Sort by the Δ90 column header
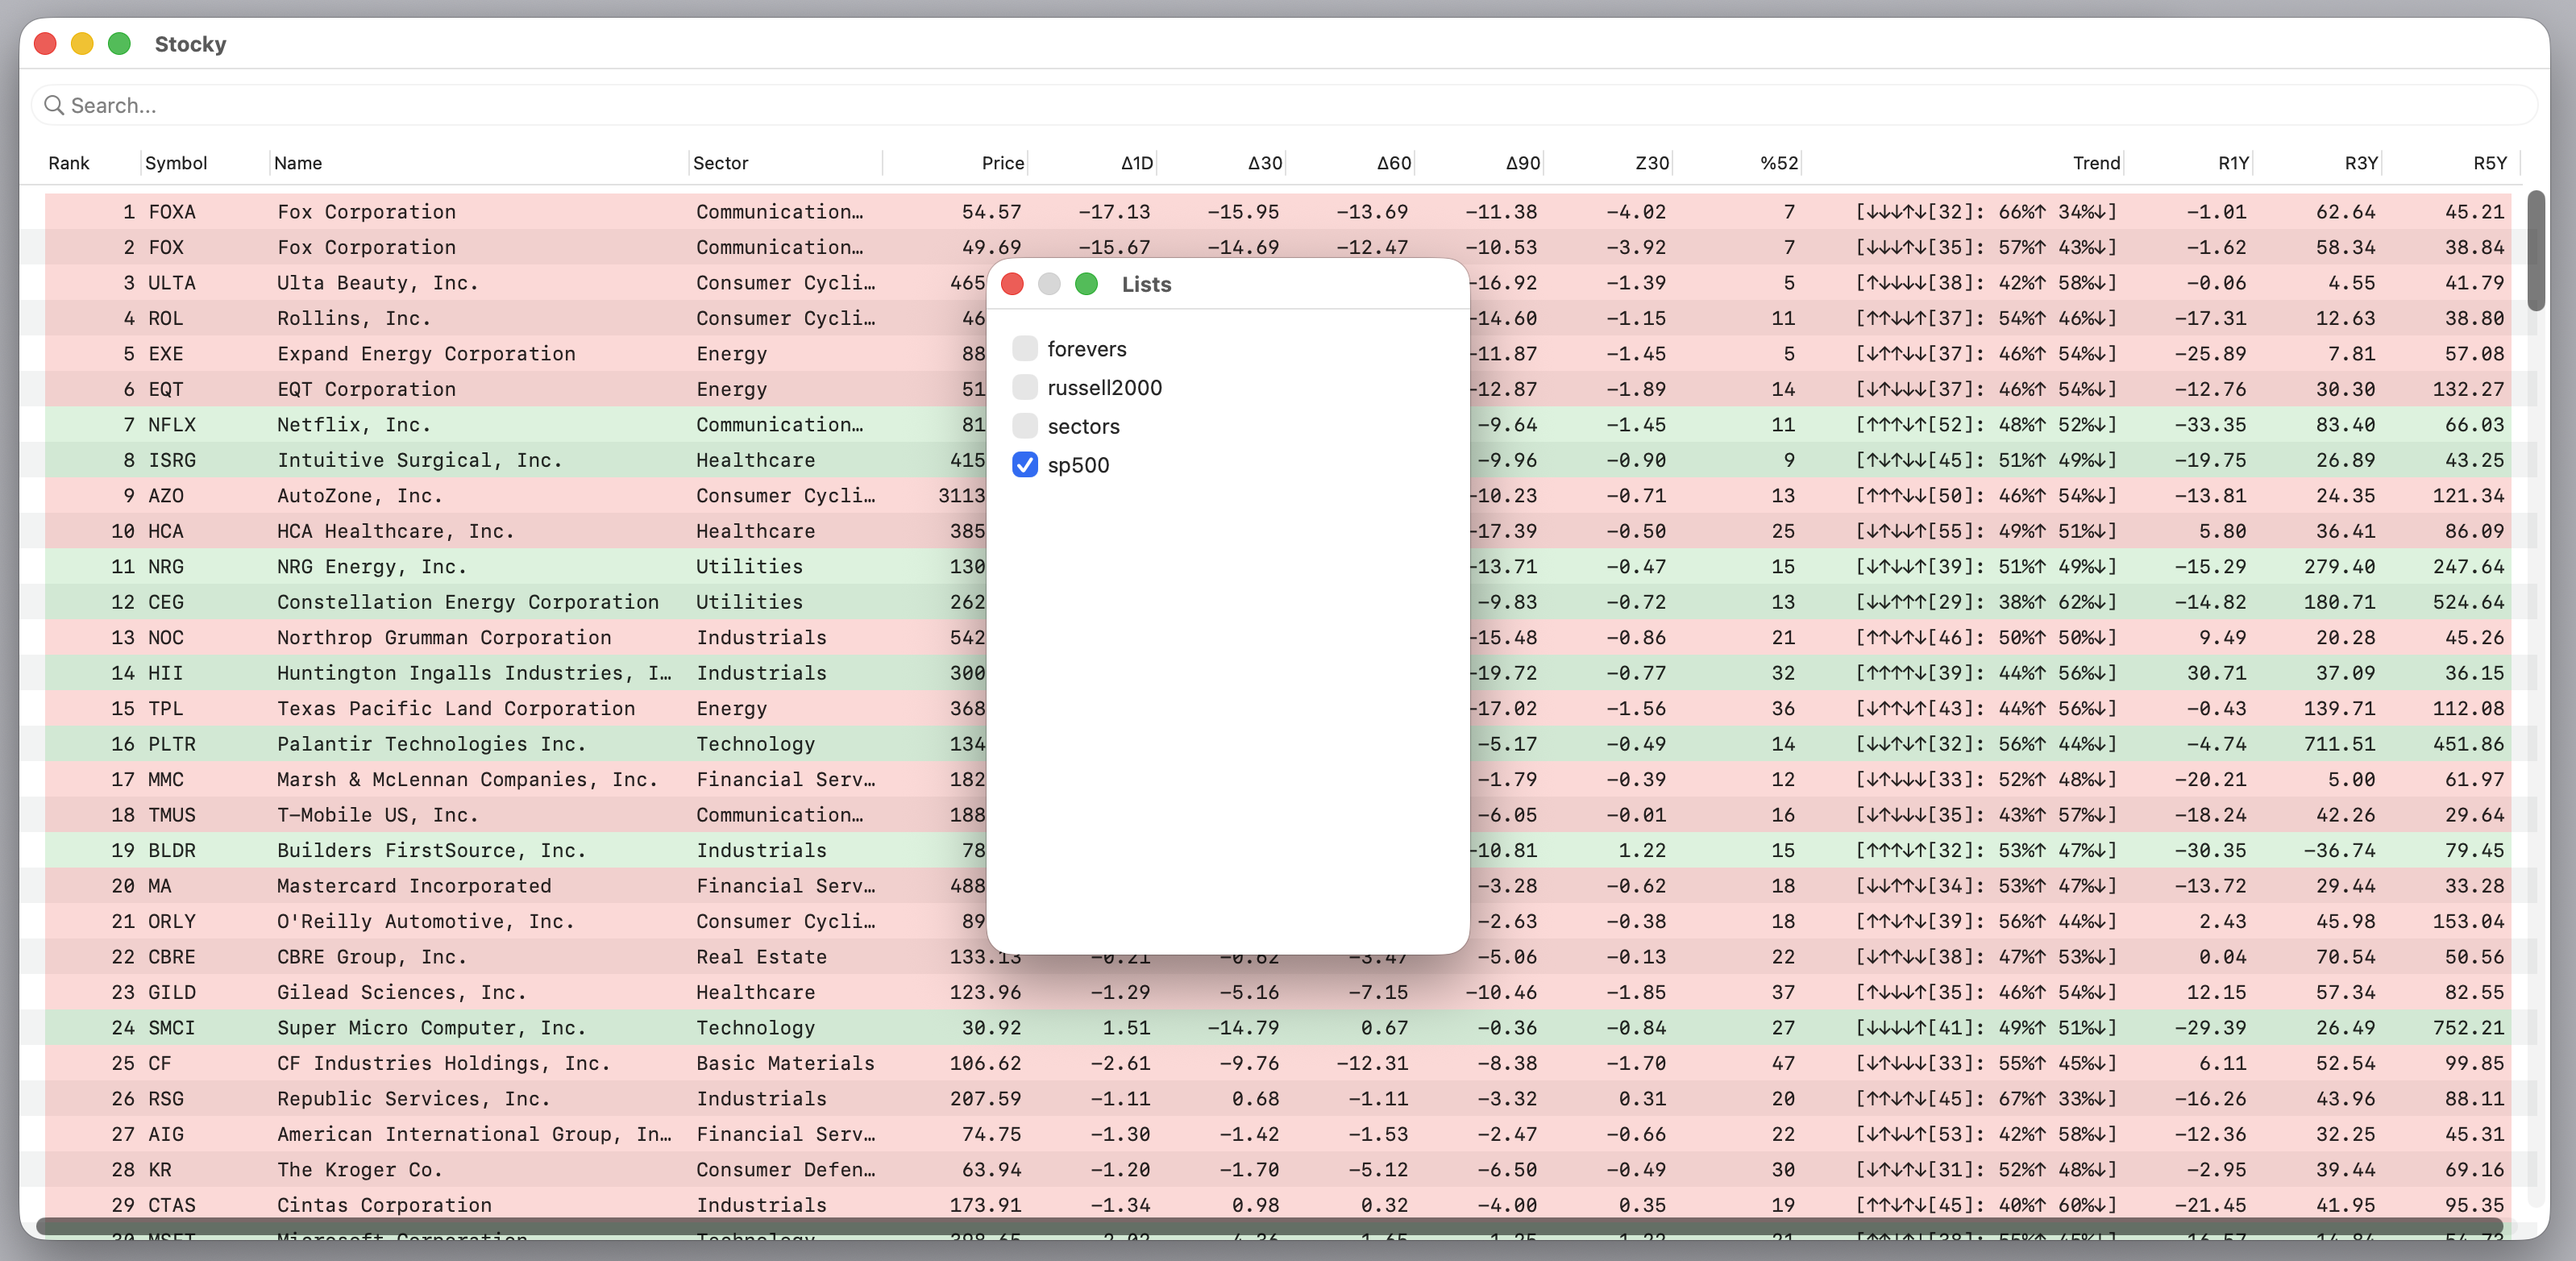The height and width of the screenshot is (1261, 2576). 1522,163
